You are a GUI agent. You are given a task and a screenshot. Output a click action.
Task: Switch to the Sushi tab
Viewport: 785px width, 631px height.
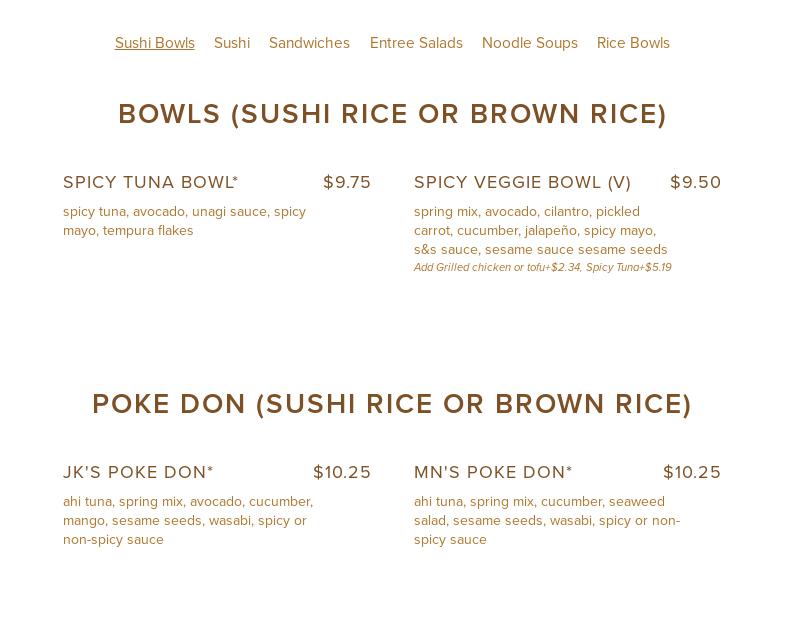pos(232,43)
